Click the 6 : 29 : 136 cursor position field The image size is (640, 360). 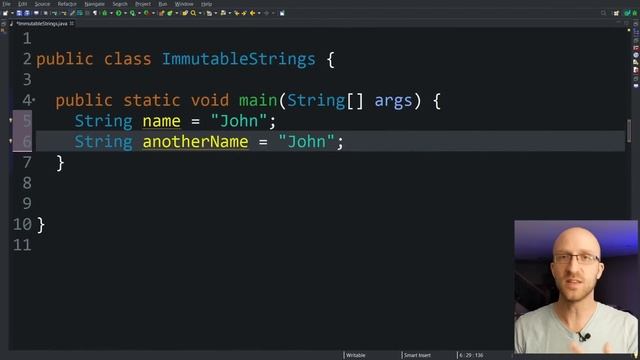pyautogui.click(x=471, y=355)
